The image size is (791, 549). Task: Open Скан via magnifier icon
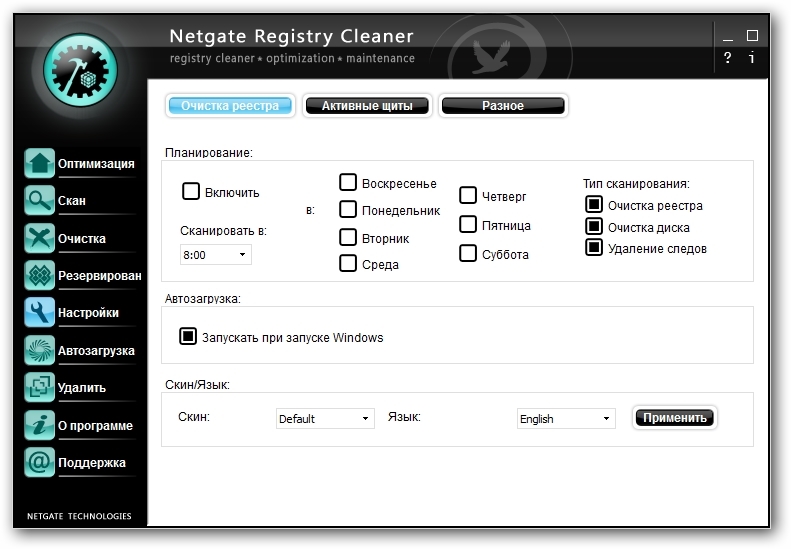[x=39, y=201]
